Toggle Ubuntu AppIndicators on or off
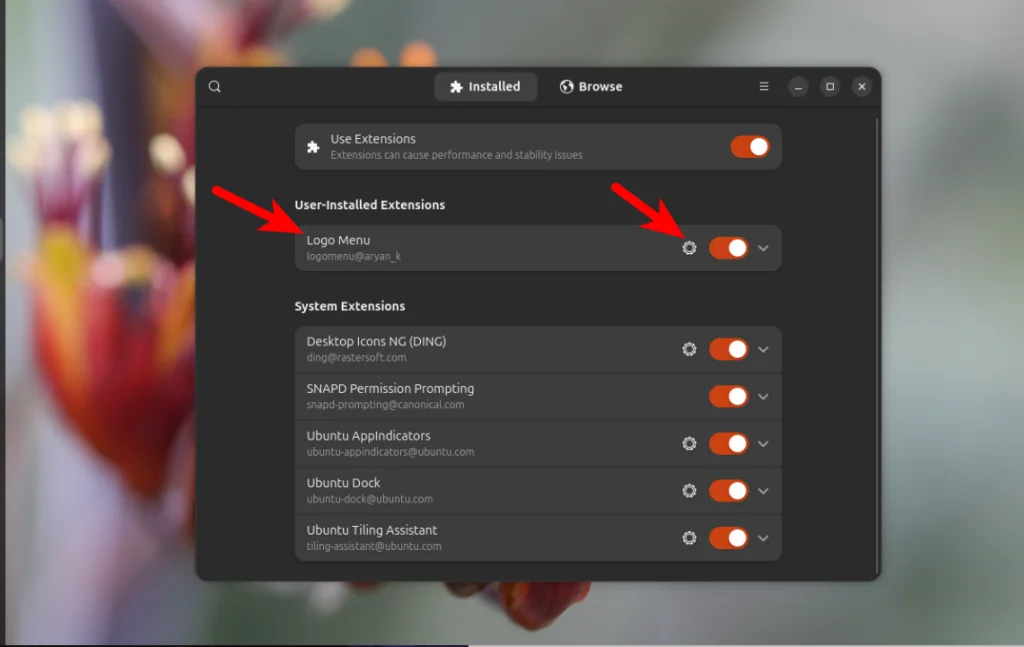 pos(730,443)
